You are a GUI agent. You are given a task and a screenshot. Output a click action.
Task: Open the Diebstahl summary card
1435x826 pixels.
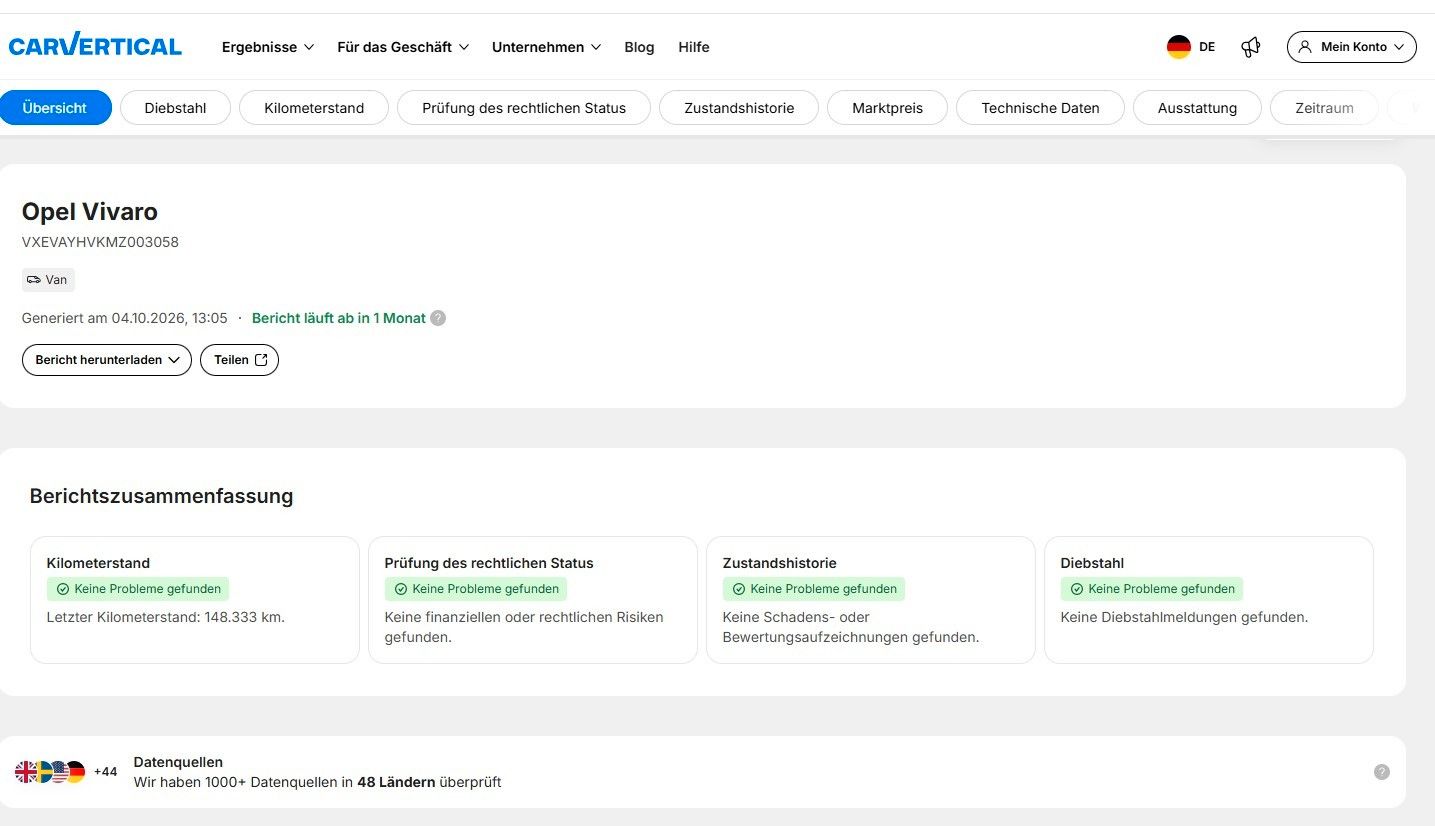1209,600
